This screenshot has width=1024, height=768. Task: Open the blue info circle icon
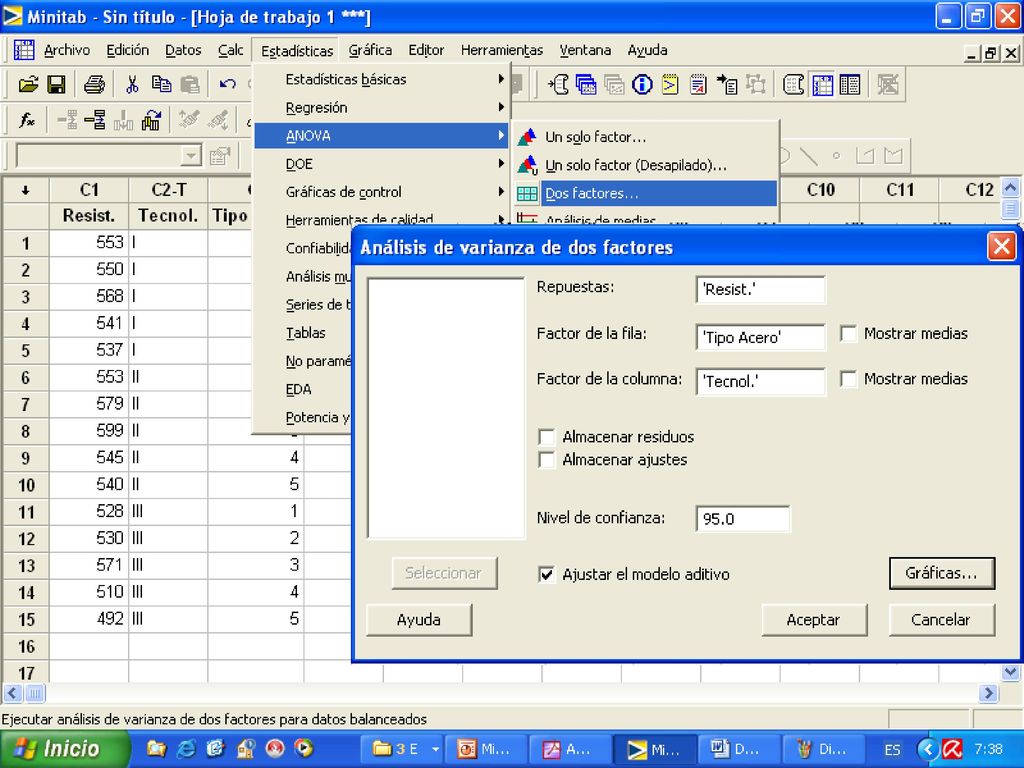pyautogui.click(x=643, y=85)
